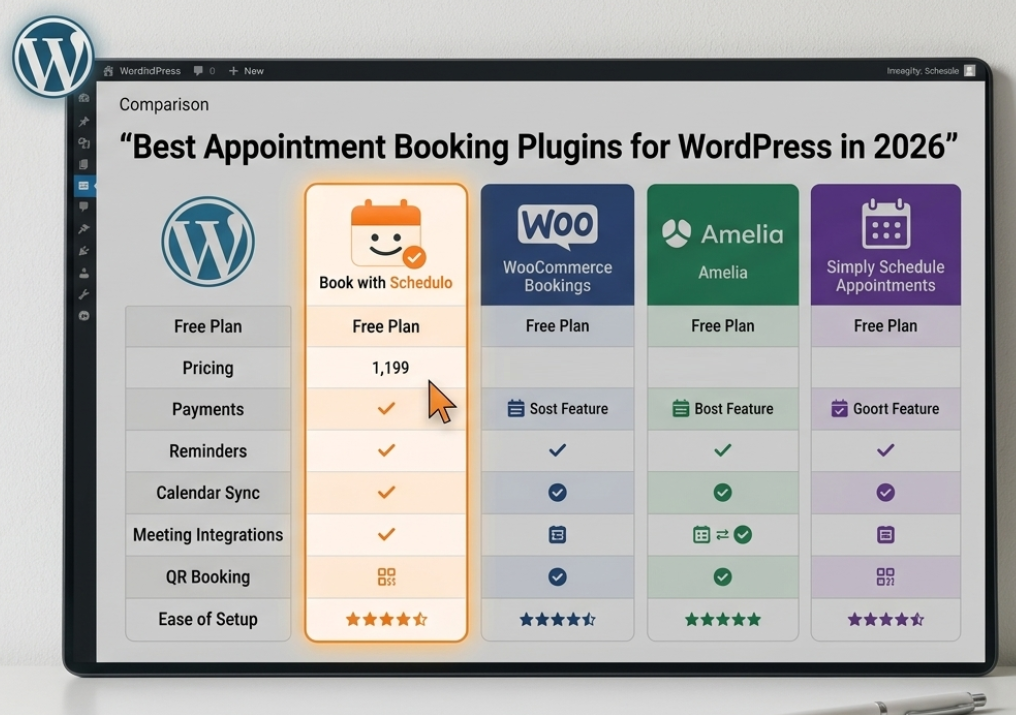Click Amelia's green five-star rating

point(722,620)
